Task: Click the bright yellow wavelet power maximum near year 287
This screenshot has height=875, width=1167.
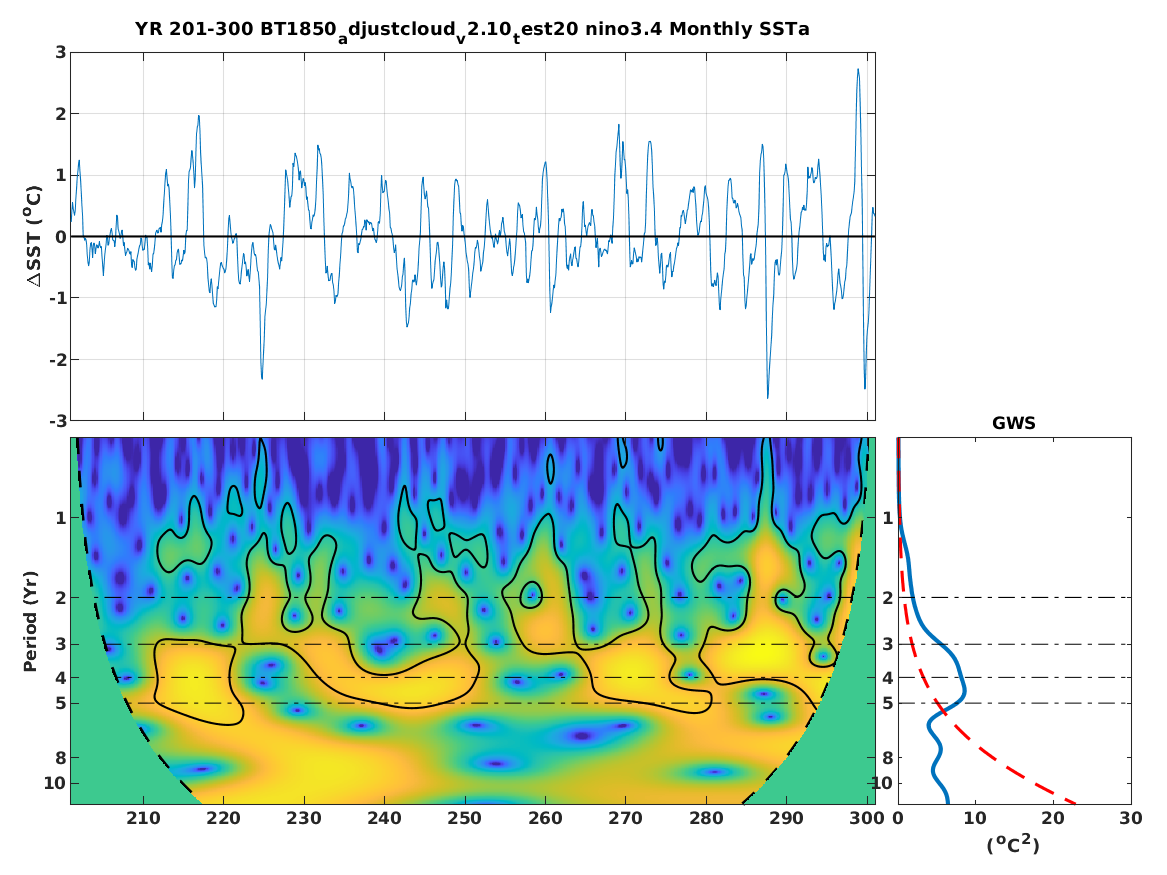Action: tap(763, 653)
